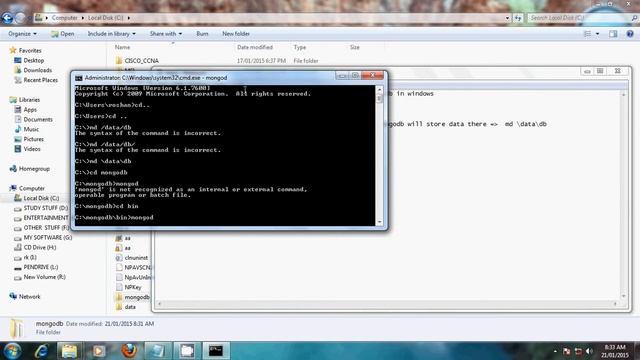Image resolution: width=640 pixels, height=360 pixels.
Task: Launch Internet Explorer from the taskbar
Action: (x=42, y=351)
